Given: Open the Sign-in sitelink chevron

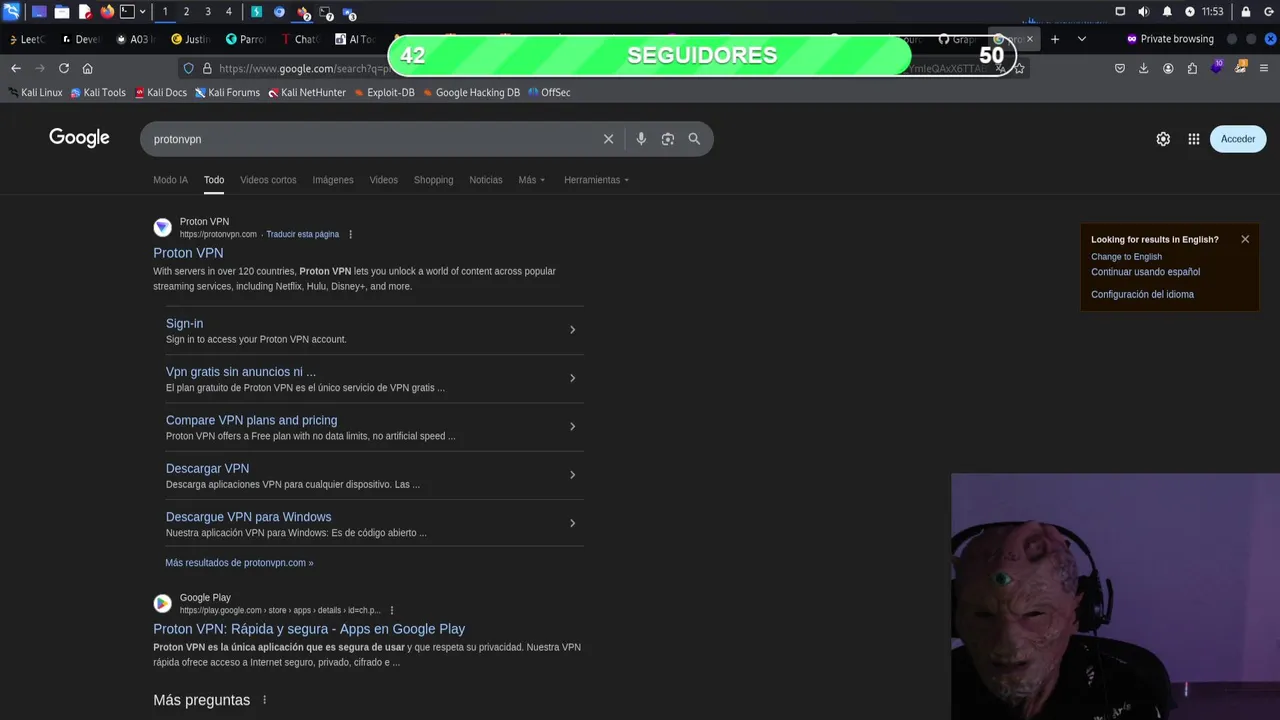Looking at the screenshot, I should [x=572, y=330].
